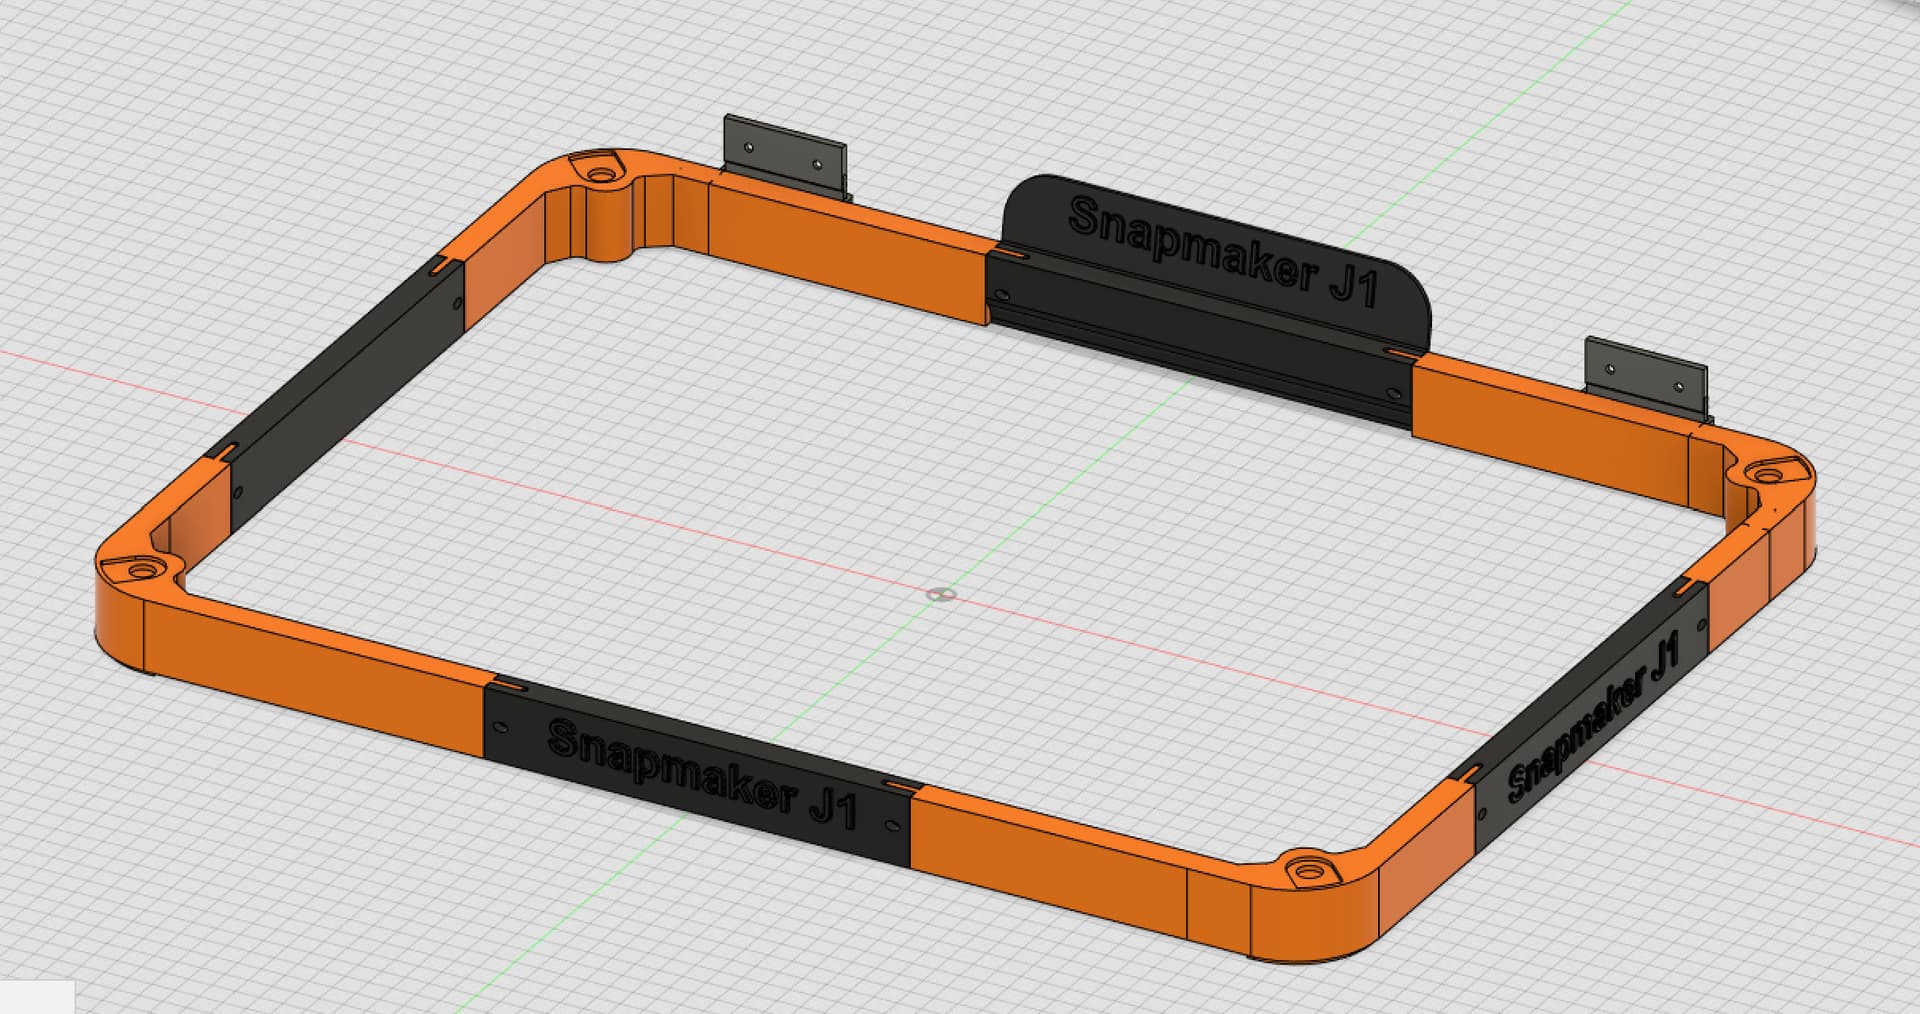
Task: Select the origin point marker at grid center
Action: click(x=940, y=595)
